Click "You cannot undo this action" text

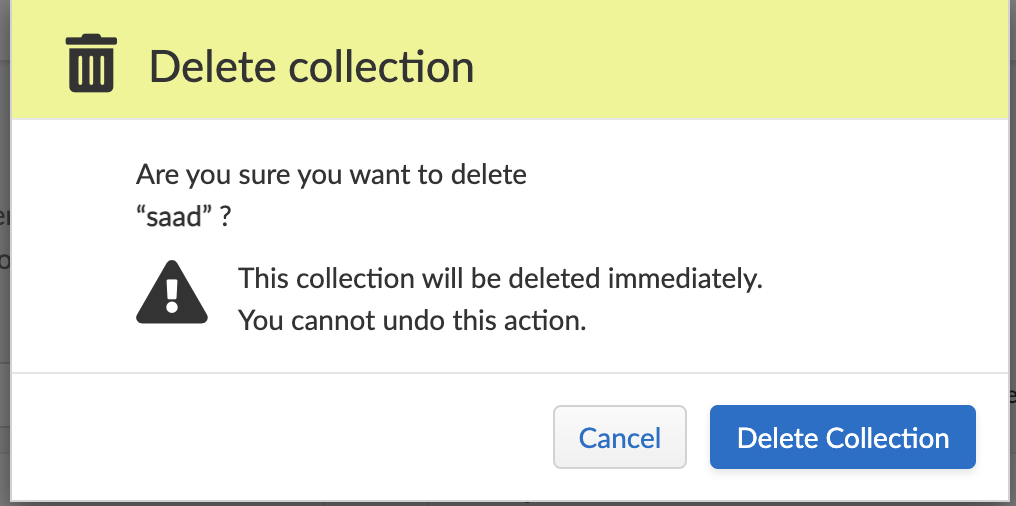(x=411, y=321)
